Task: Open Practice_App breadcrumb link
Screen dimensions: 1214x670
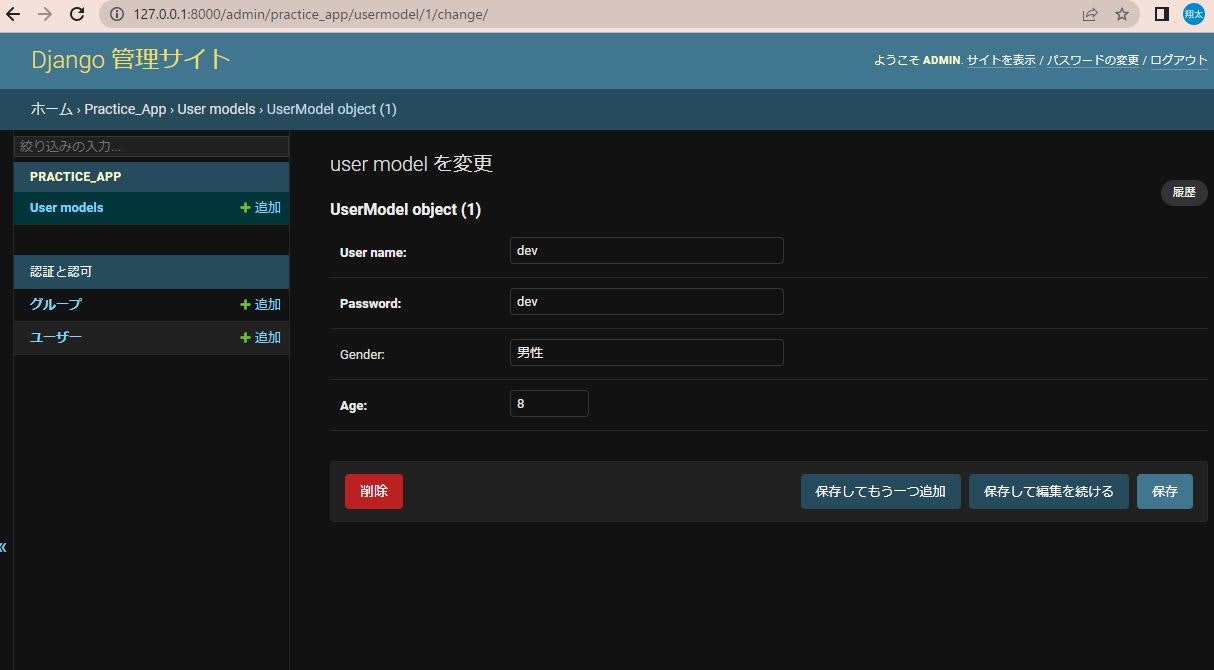Action: [125, 109]
